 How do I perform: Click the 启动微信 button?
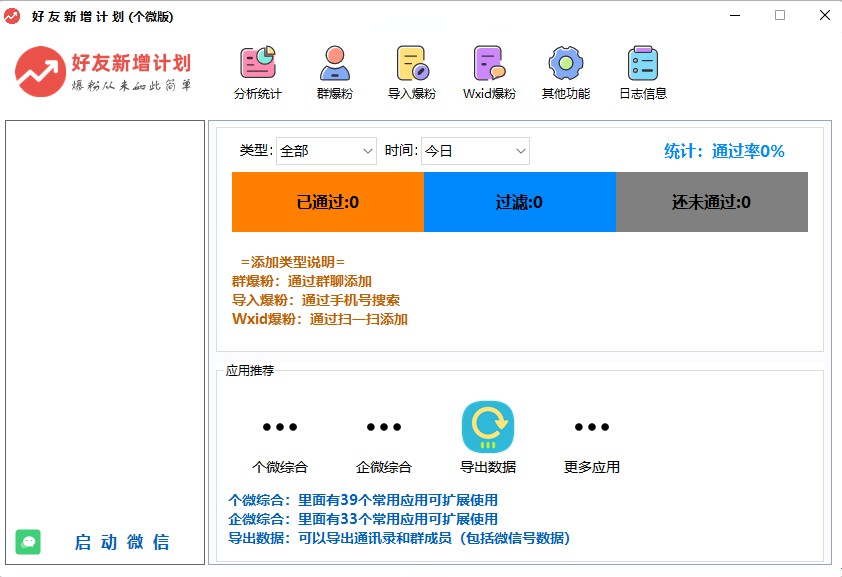(x=122, y=542)
